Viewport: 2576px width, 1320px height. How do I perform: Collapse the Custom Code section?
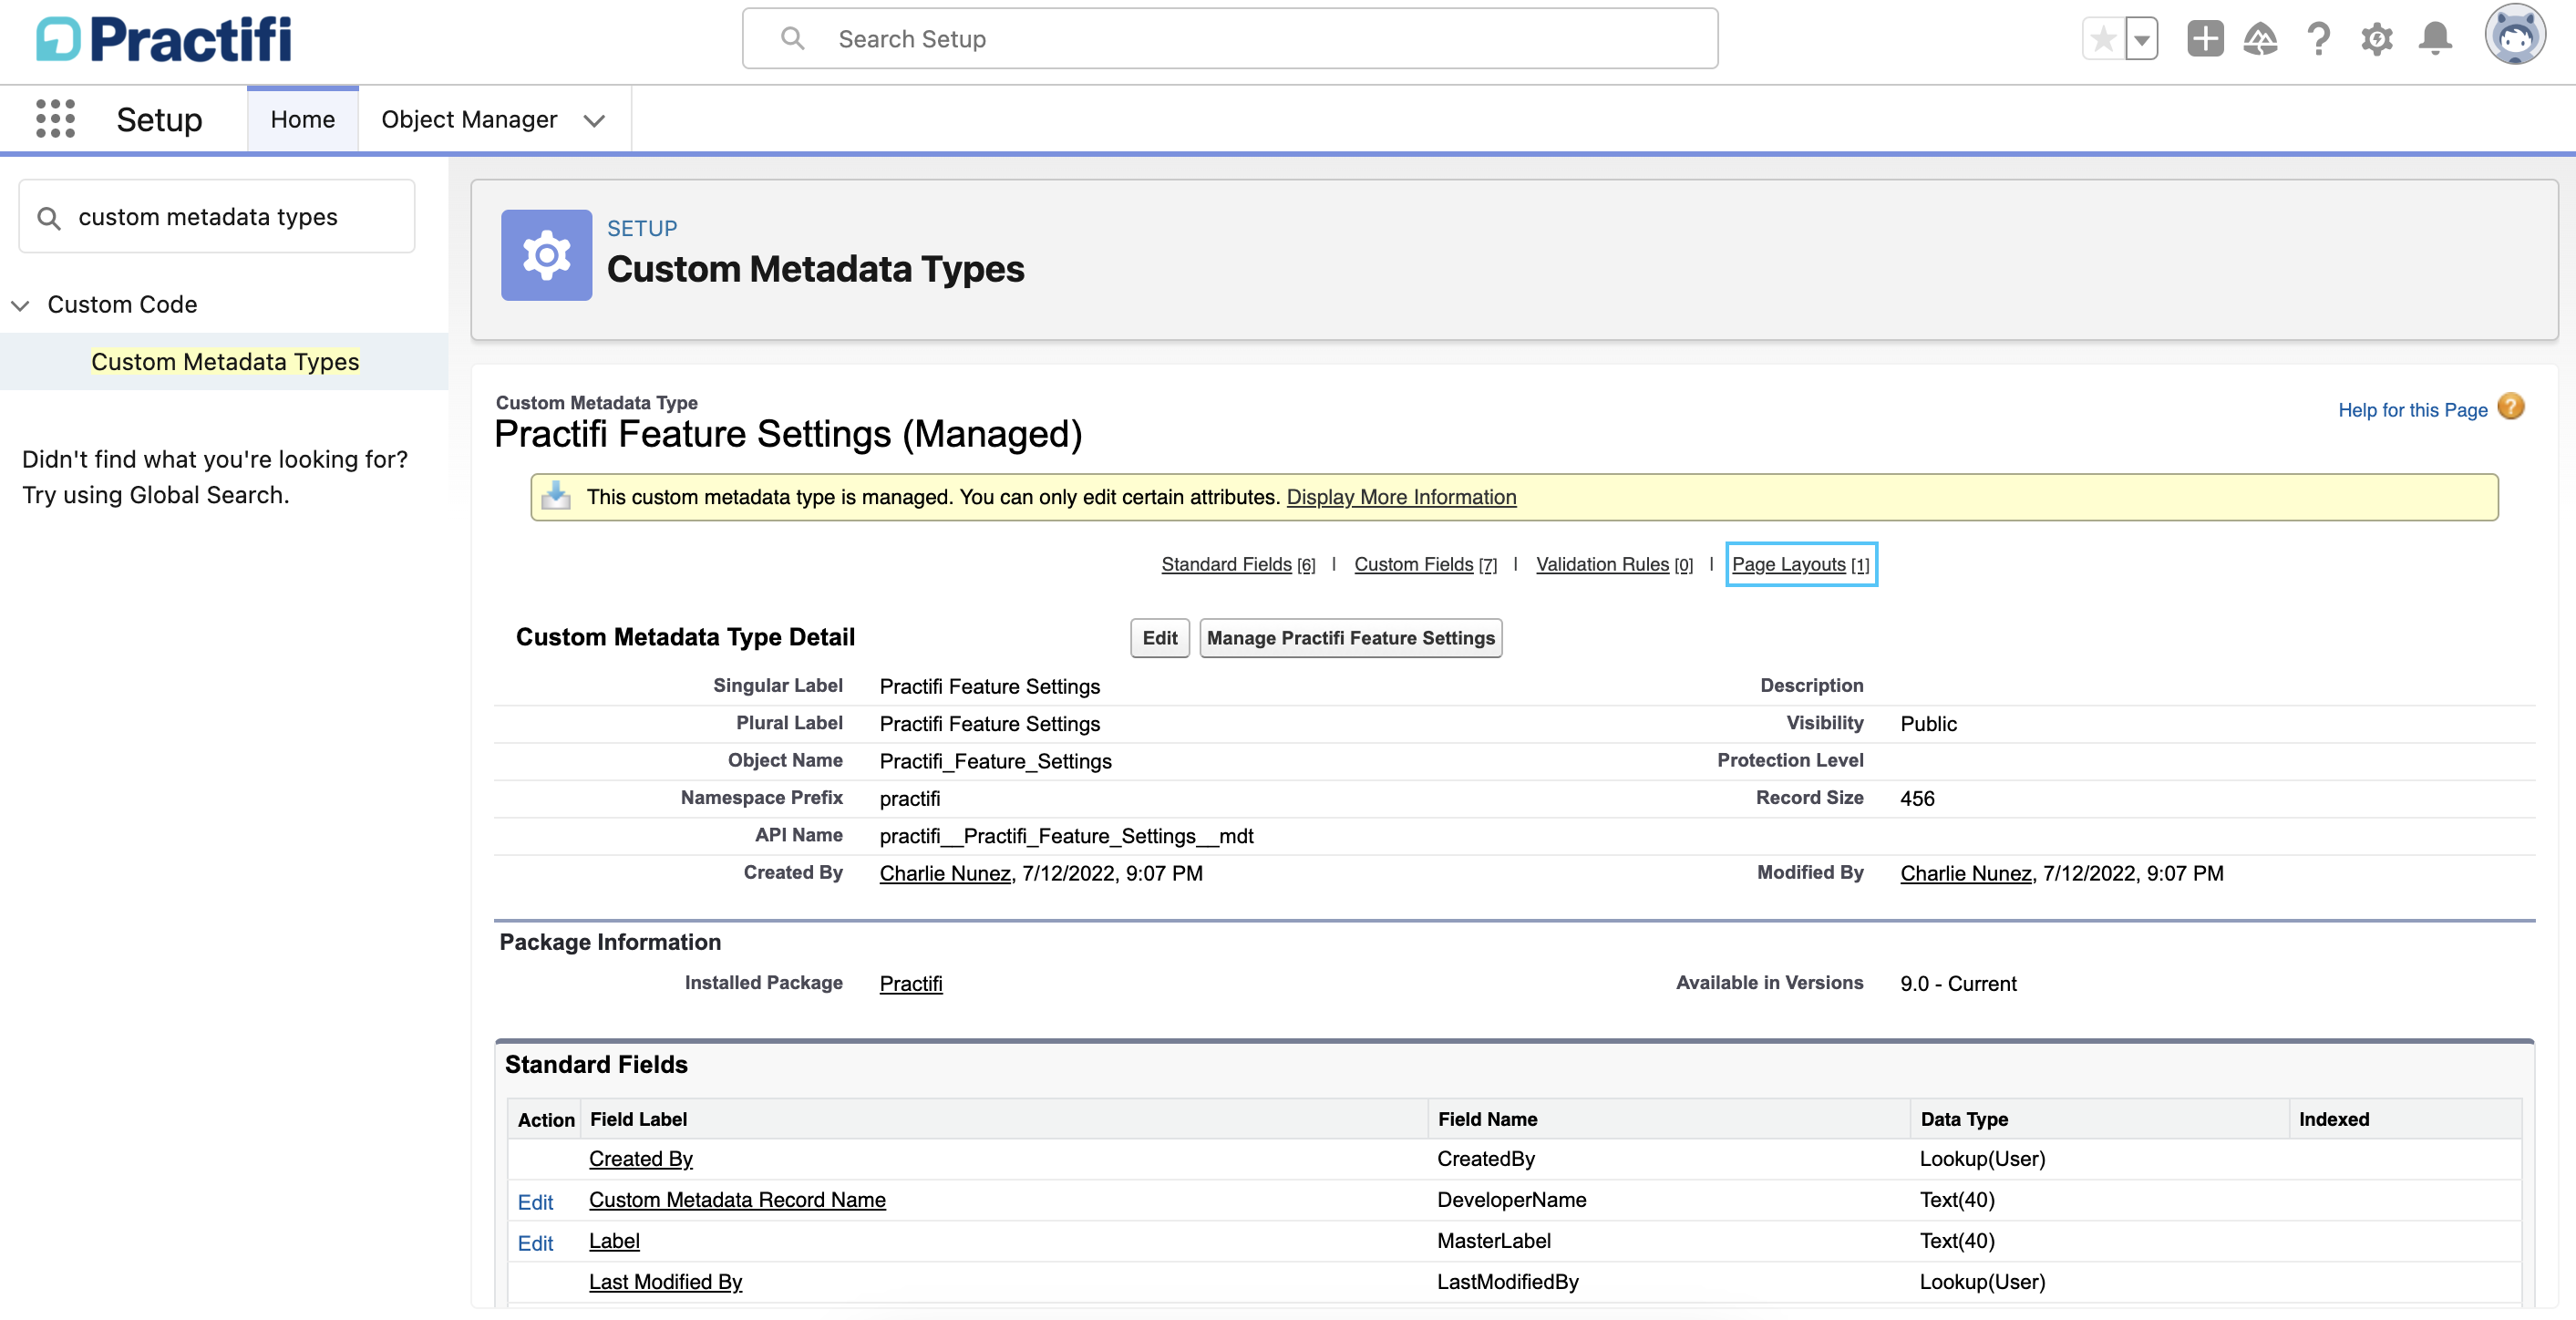click(20, 305)
